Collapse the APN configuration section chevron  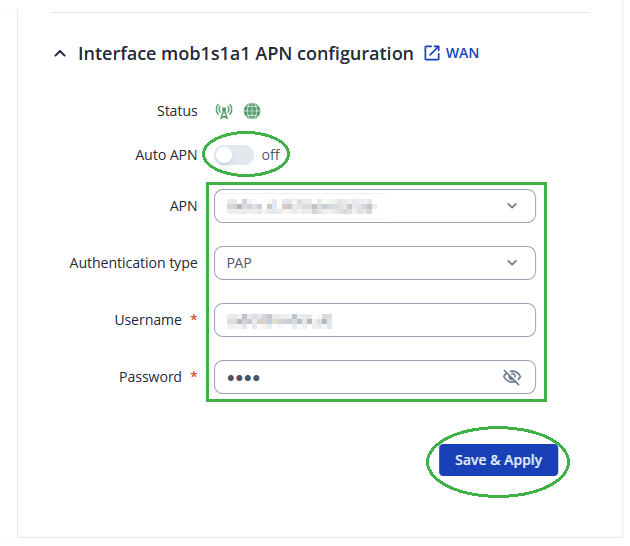tap(60, 54)
